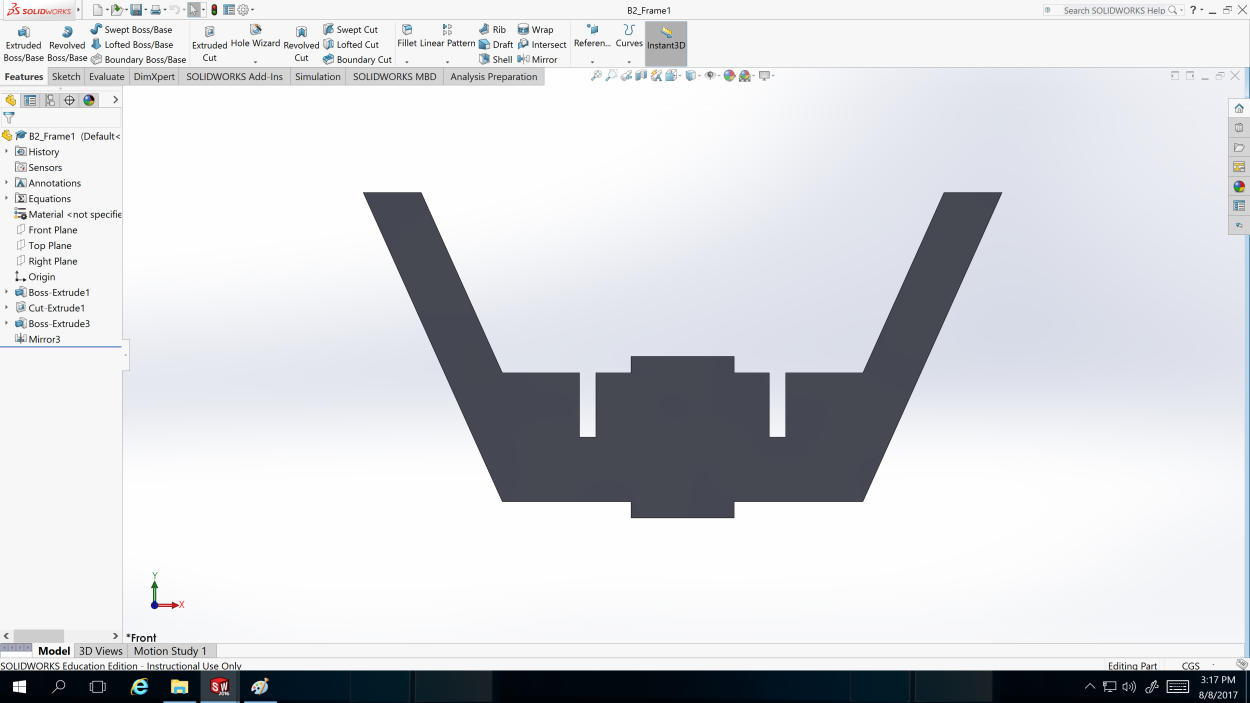Click the Search SOLIDWORKS Help field
The image size is (1250, 703).
(1113, 10)
